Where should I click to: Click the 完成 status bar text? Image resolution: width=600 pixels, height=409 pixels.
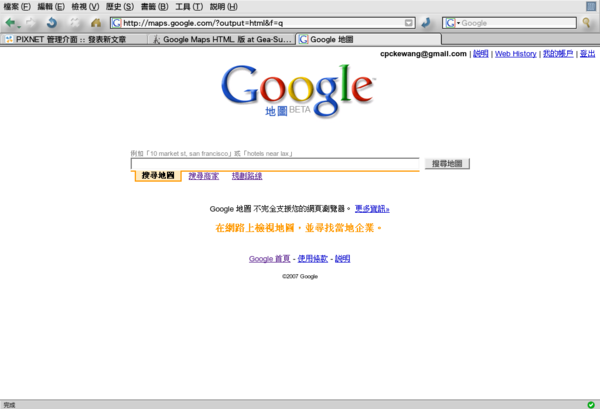coord(9,405)
